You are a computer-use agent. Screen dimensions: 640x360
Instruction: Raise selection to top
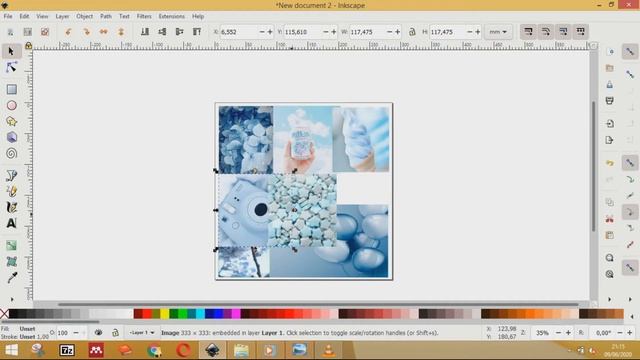point(197,31)
